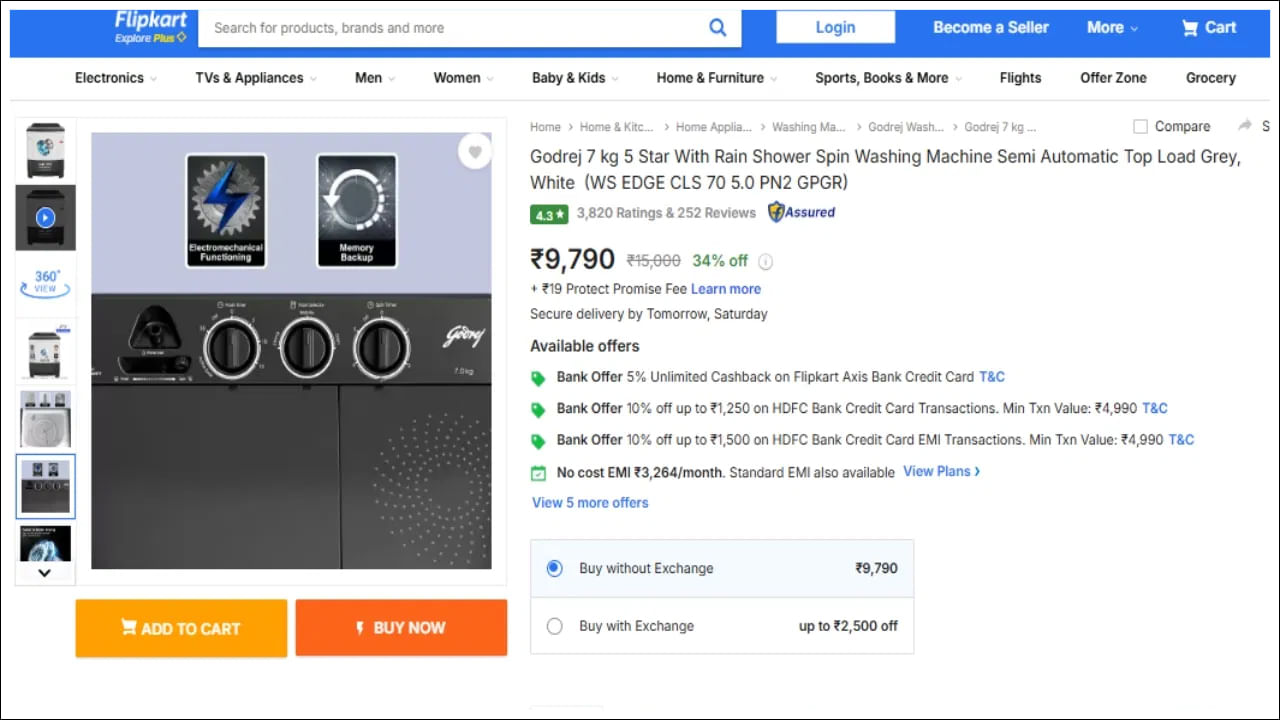Expand the More dropdown in header
1280x720 pixels.
(x=1112, y=28)
